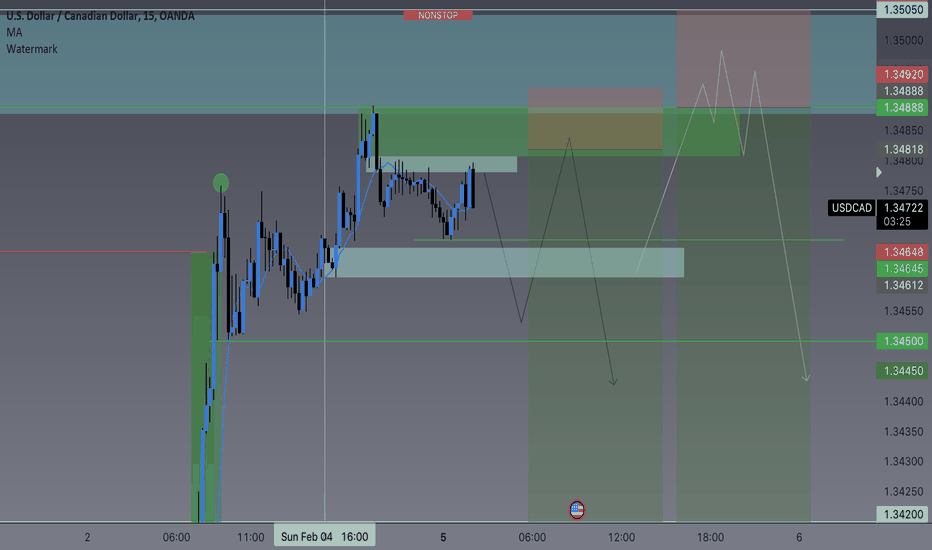This screenshot has height=550, width=932.
Task: Click the green 1.34500 price label
Action: click(903, 341)
